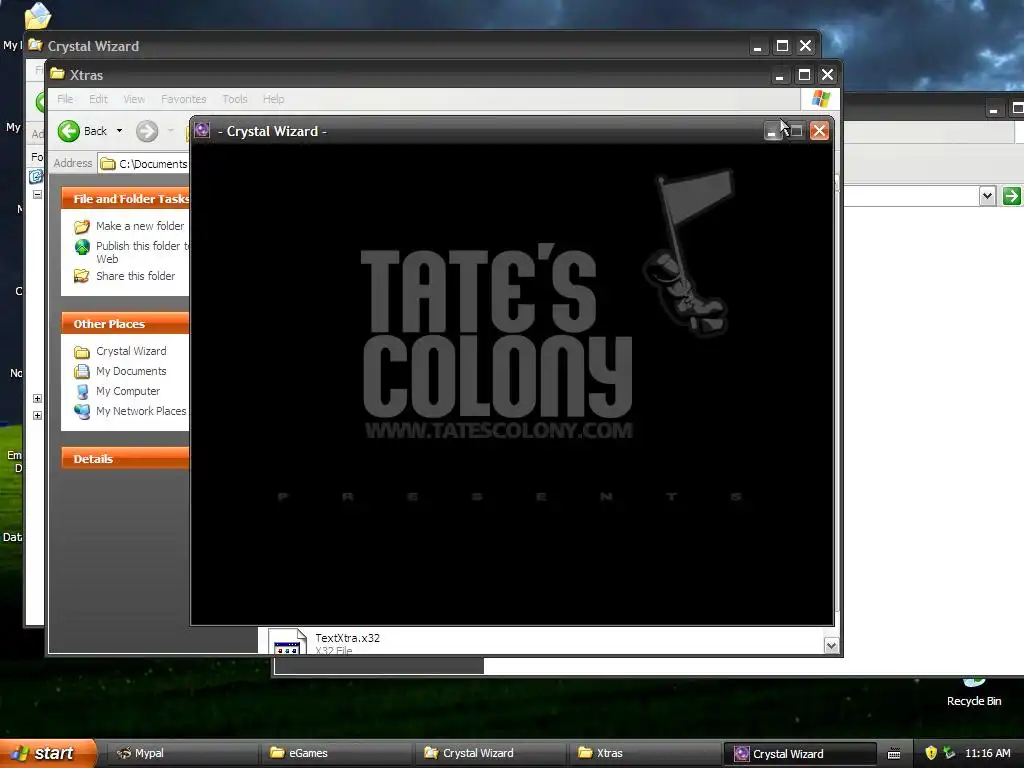Click the My Network Places icon
The image size is (1024, 768).
click(82, 411)
